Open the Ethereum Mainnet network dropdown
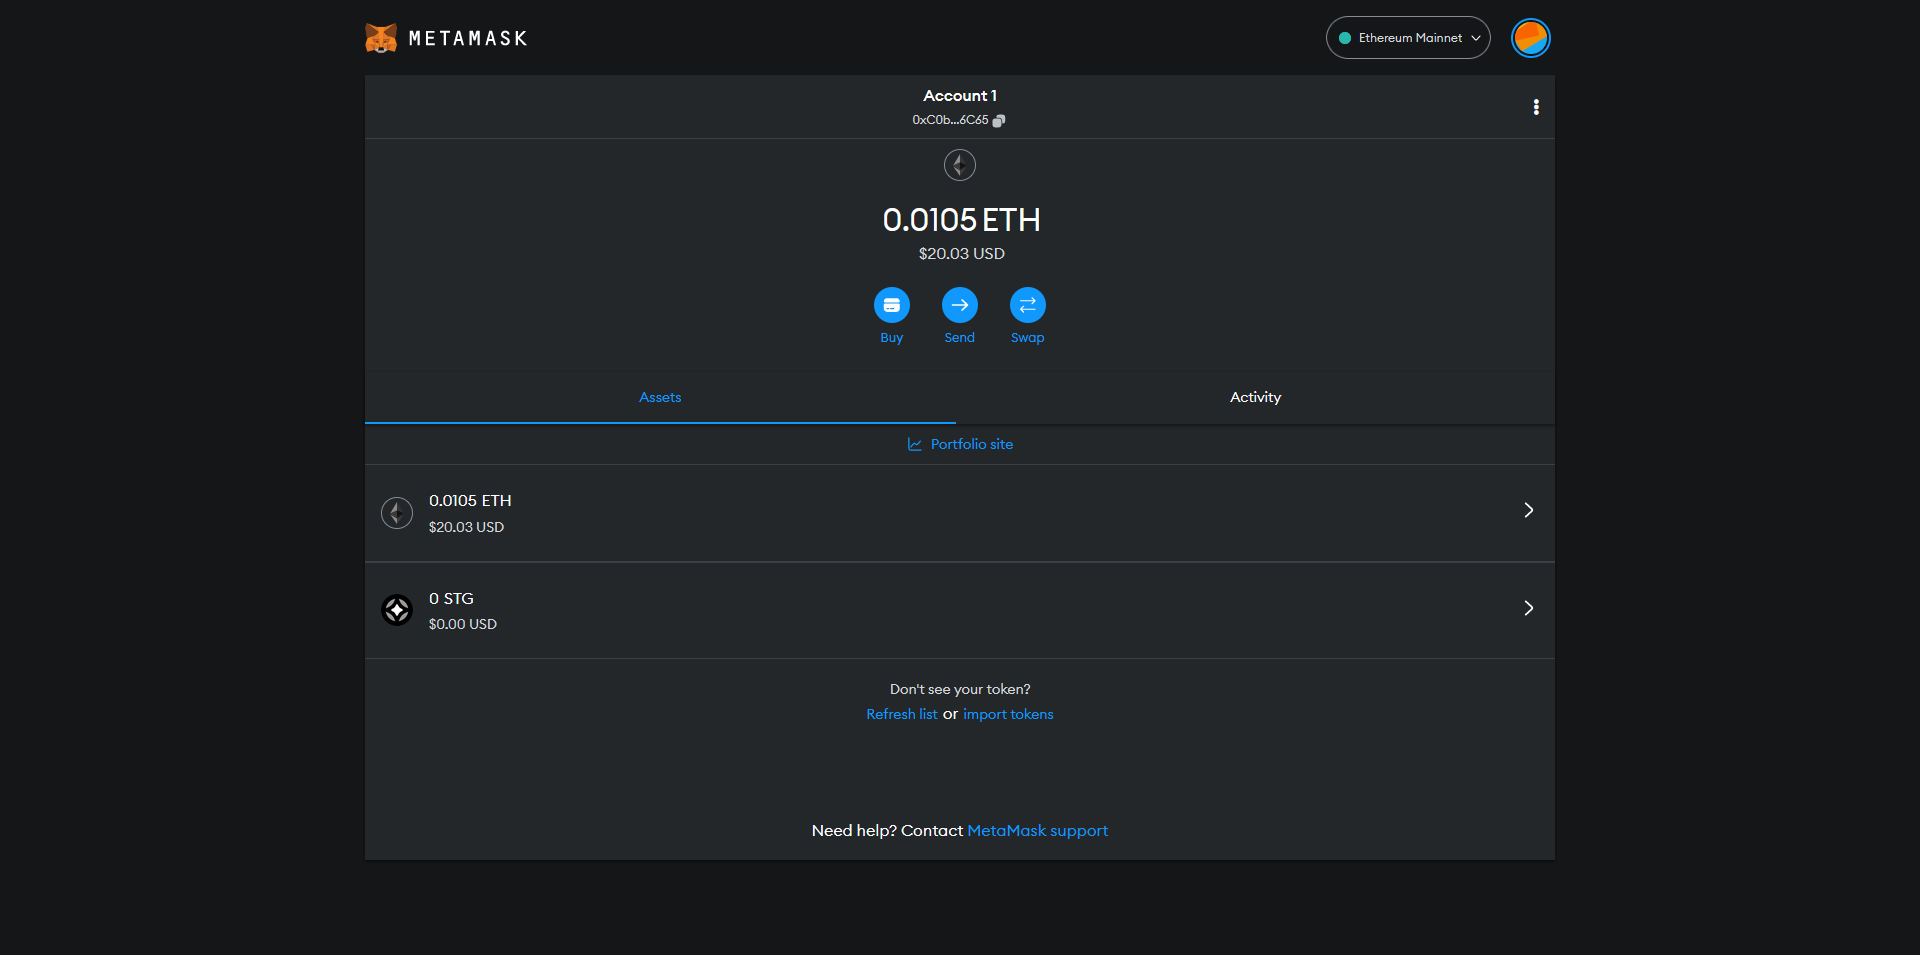Viewport: 1920px width, 955px height. [x=1408, y=38]
